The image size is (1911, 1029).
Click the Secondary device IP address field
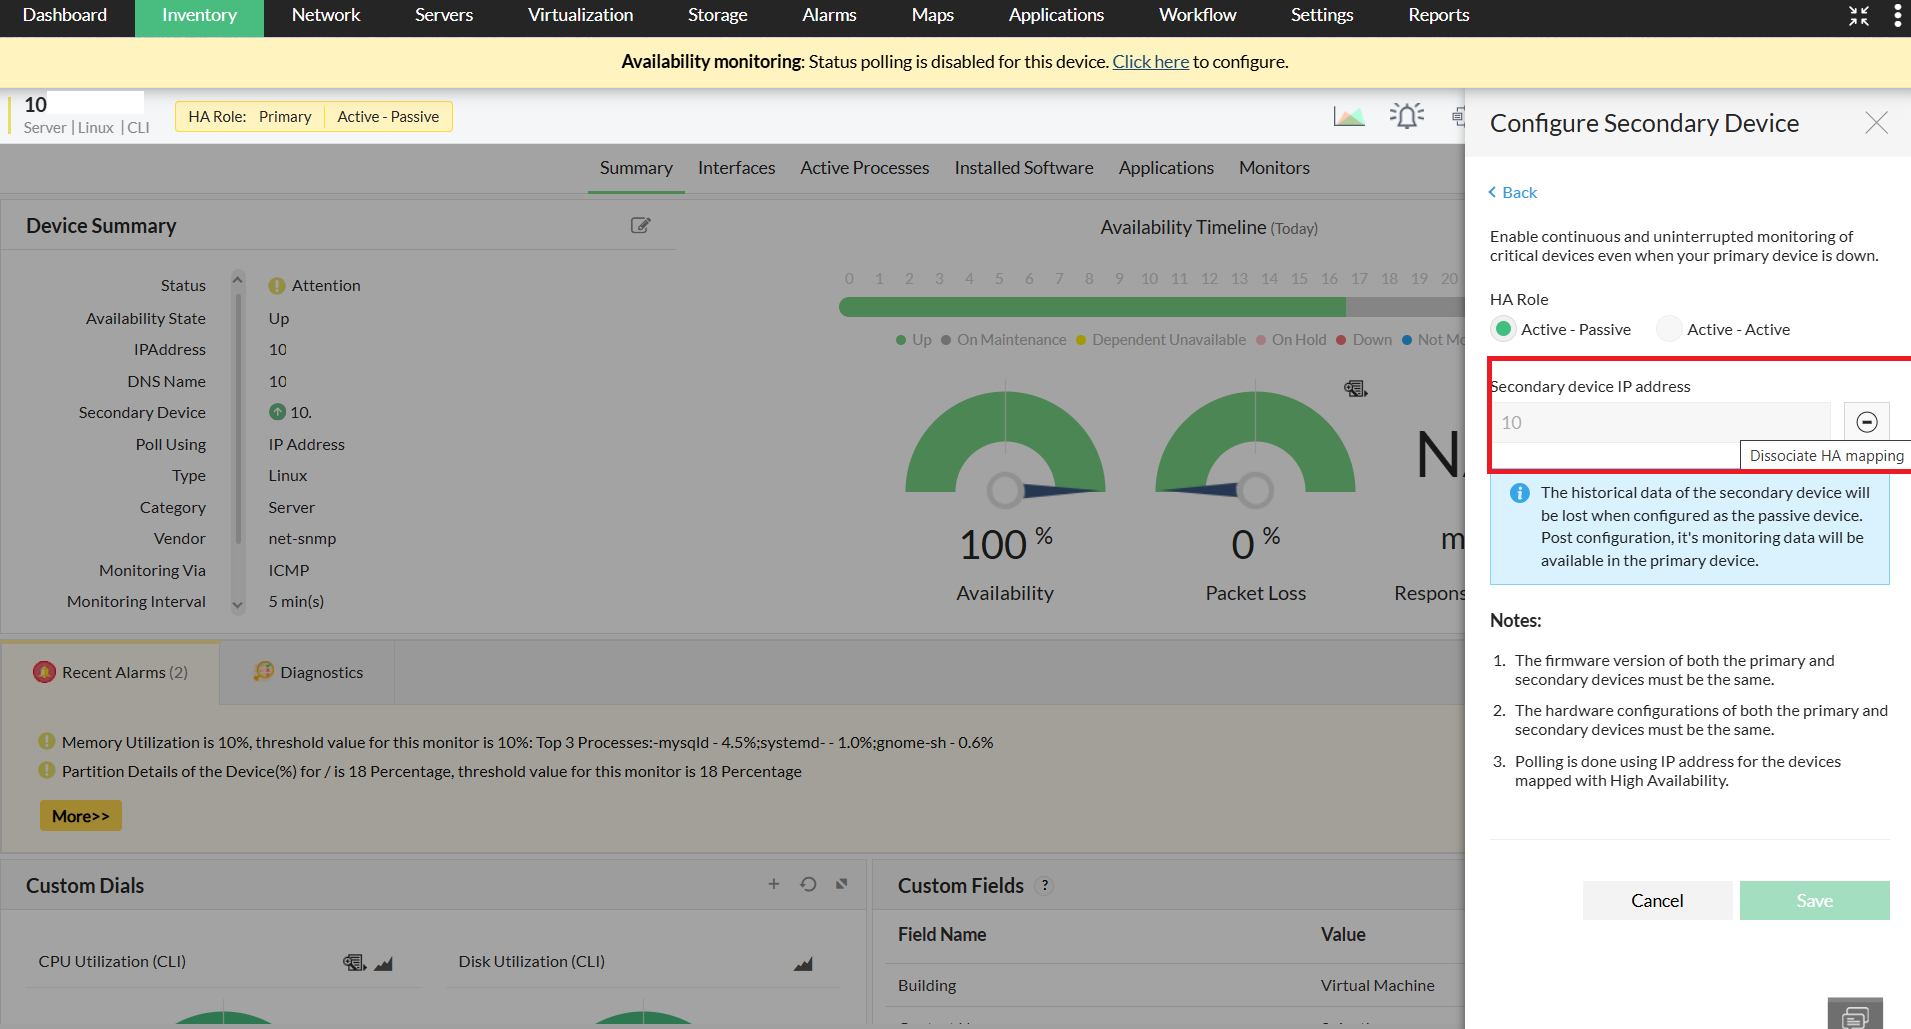[1660, 423]
